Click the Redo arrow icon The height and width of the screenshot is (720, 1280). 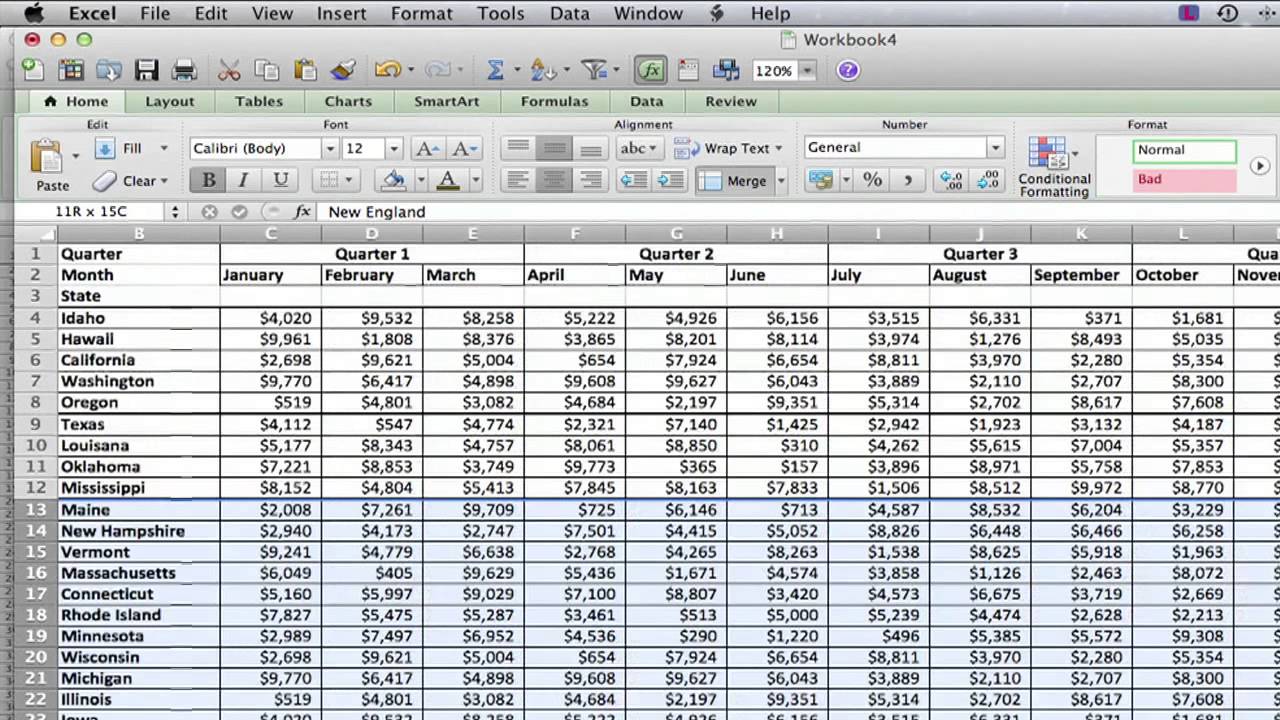coord(438,70)
